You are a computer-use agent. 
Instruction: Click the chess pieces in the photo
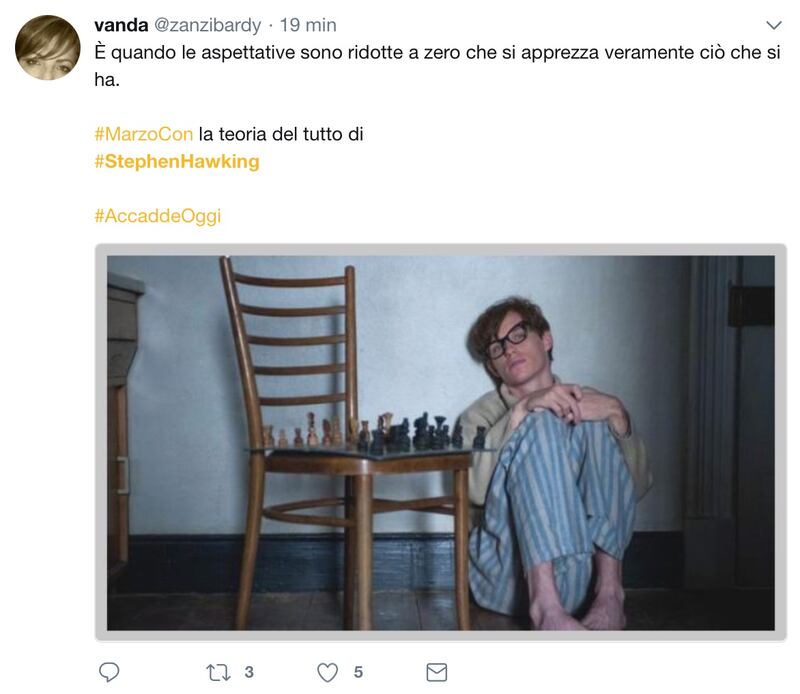click(372, 431)
